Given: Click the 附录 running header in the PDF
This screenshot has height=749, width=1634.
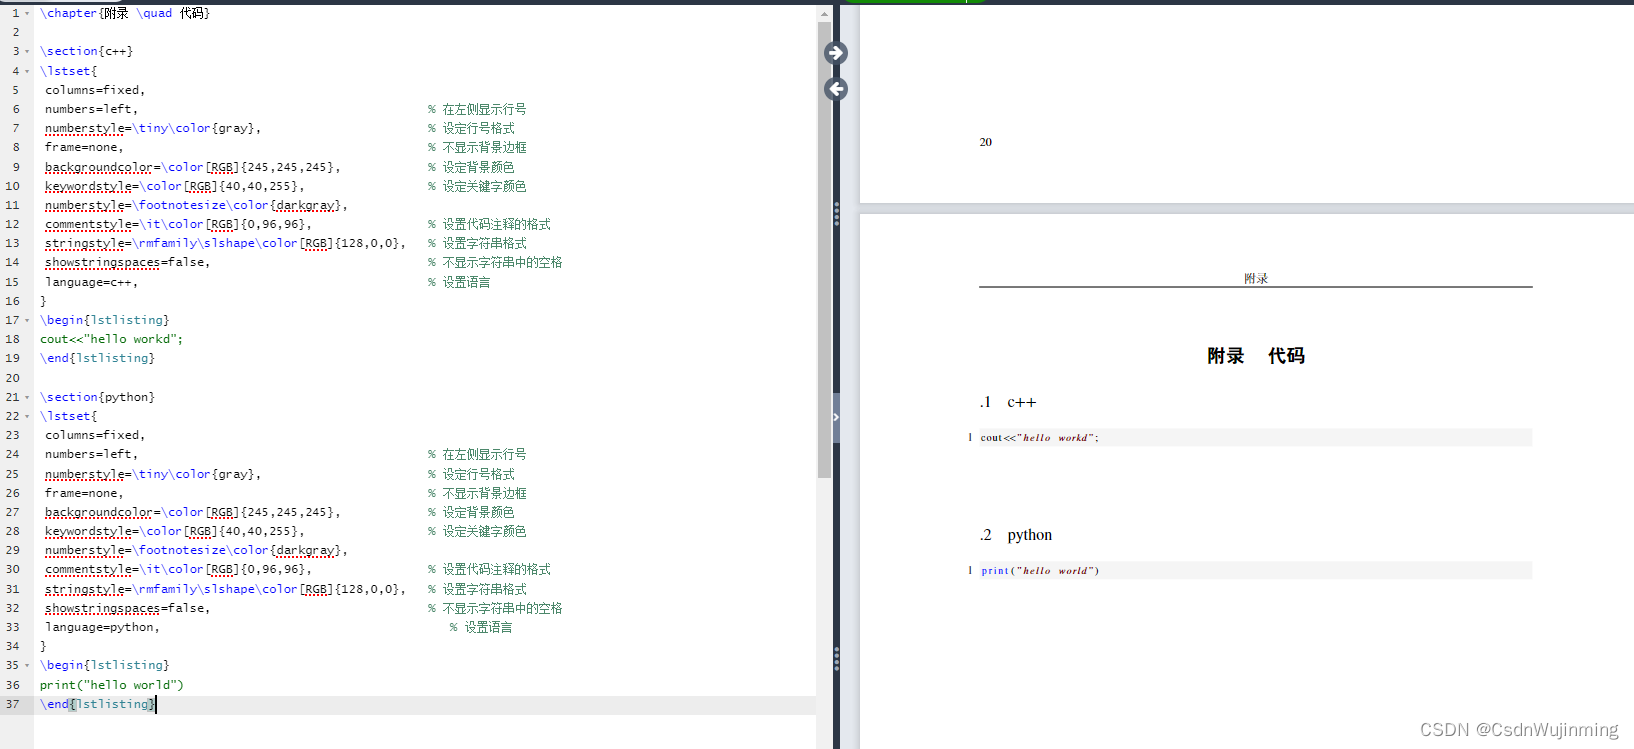Looking at the screenshot, I should 1256,278.
